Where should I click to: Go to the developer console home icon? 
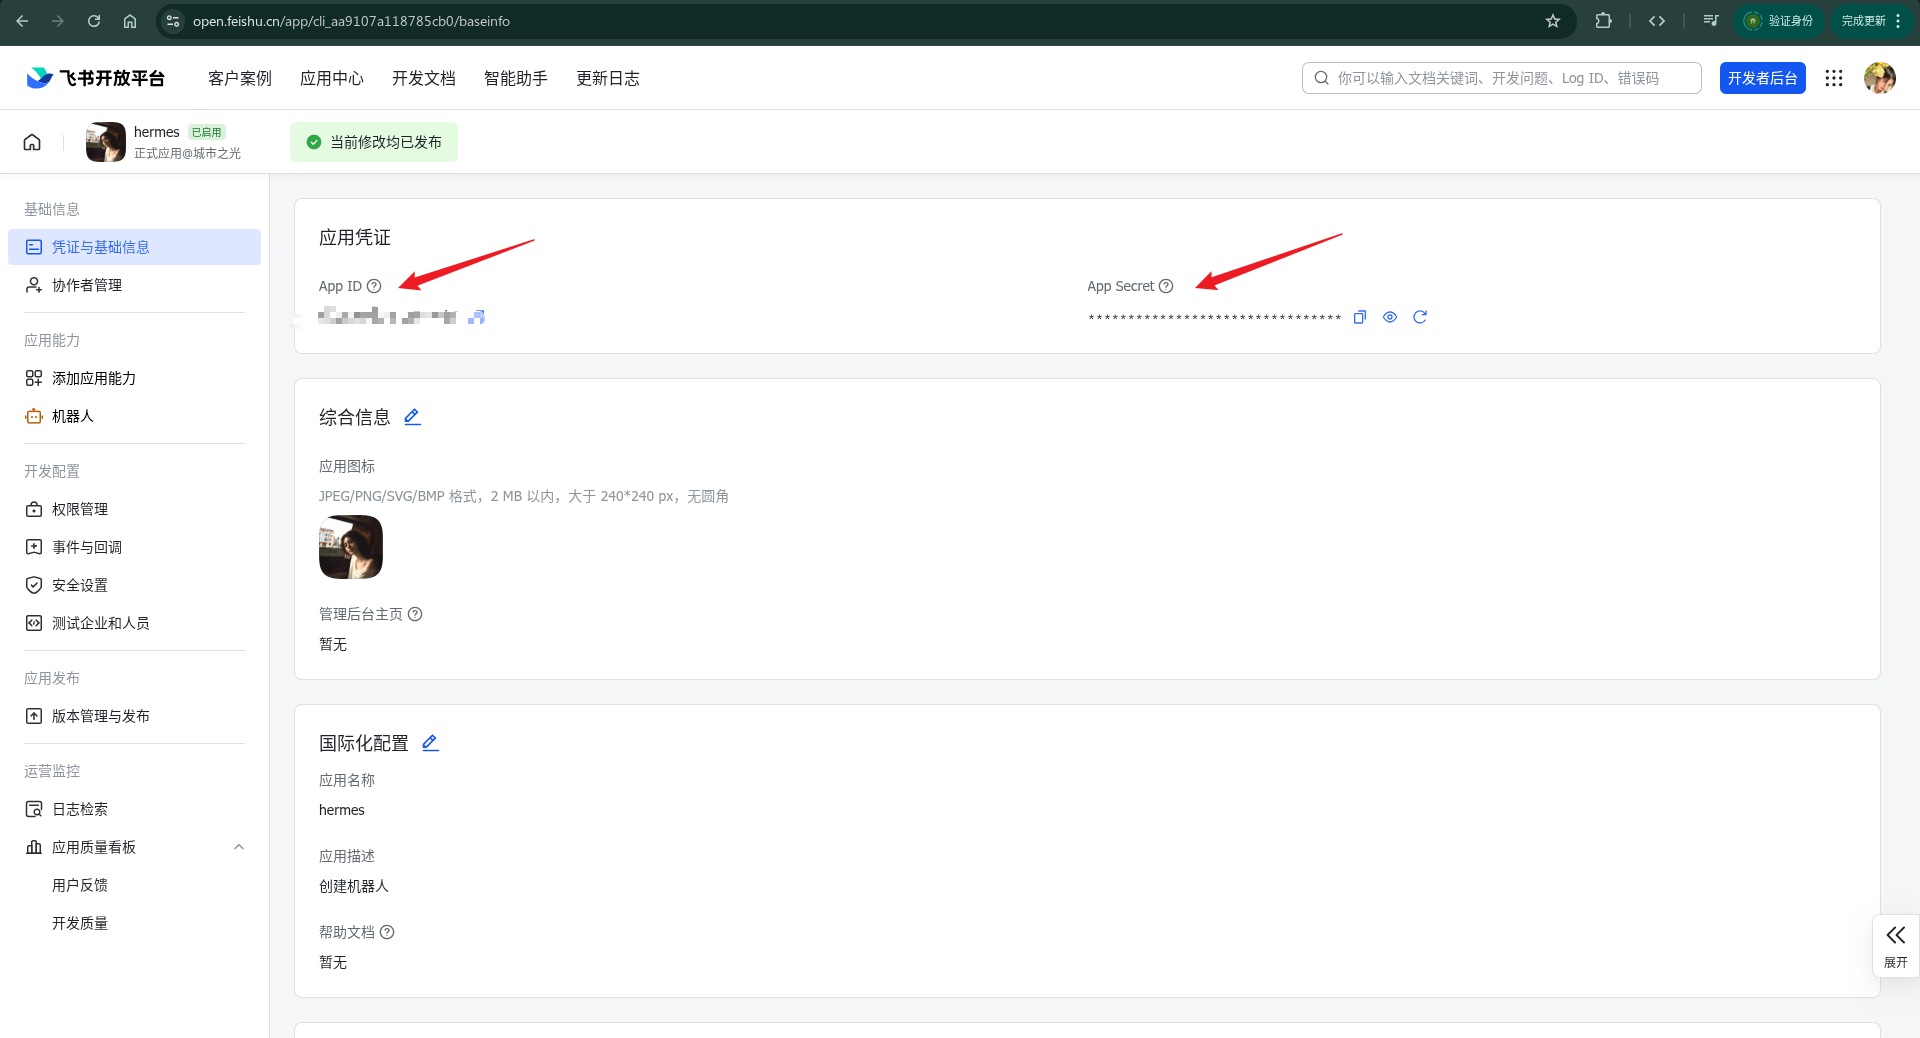[x=32, y=142]
